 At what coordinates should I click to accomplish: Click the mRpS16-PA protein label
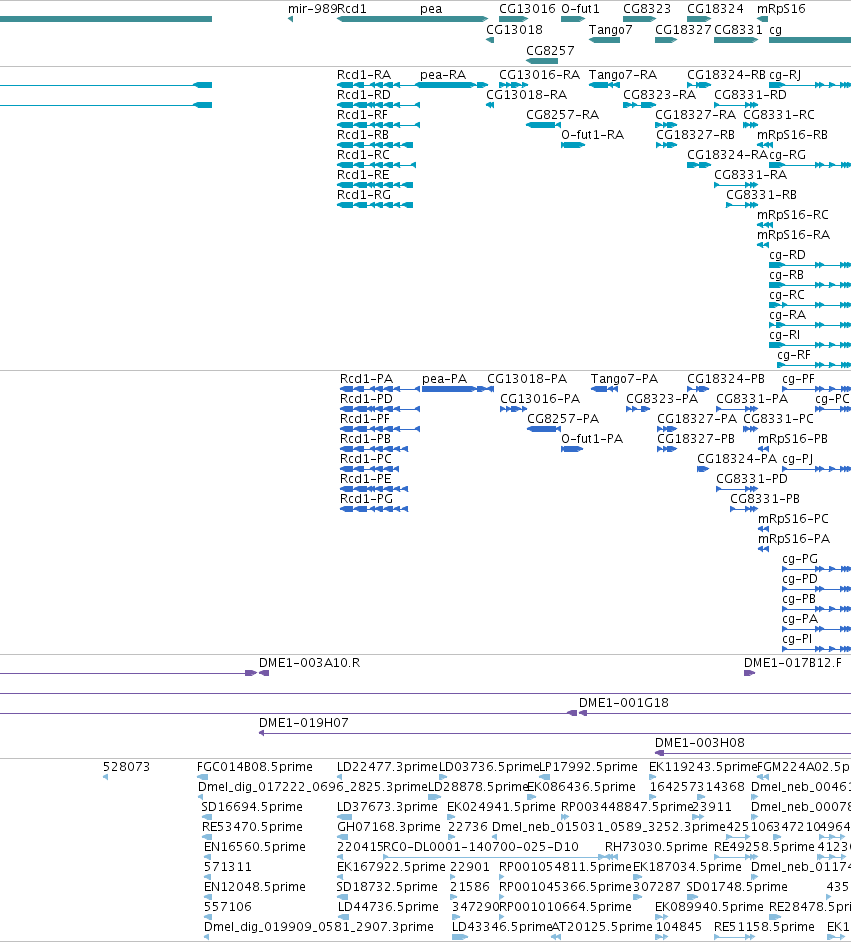(x=794, y=539)
